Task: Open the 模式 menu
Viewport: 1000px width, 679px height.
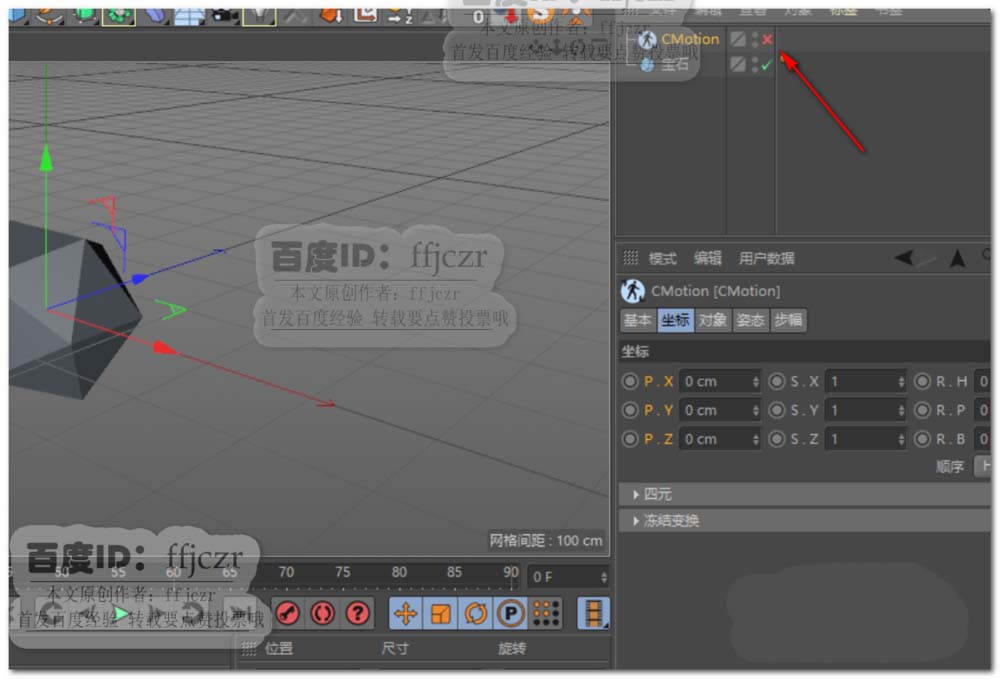Action: [x=663, y=258]
